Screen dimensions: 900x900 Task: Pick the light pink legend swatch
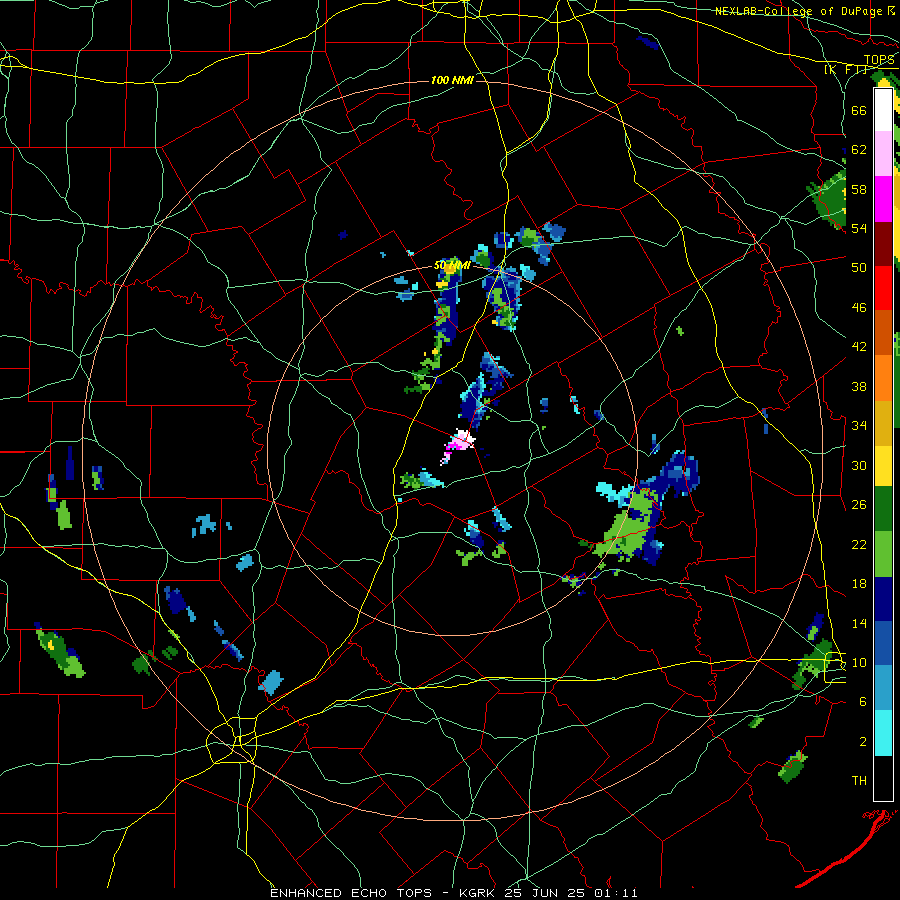click(883, 154)
